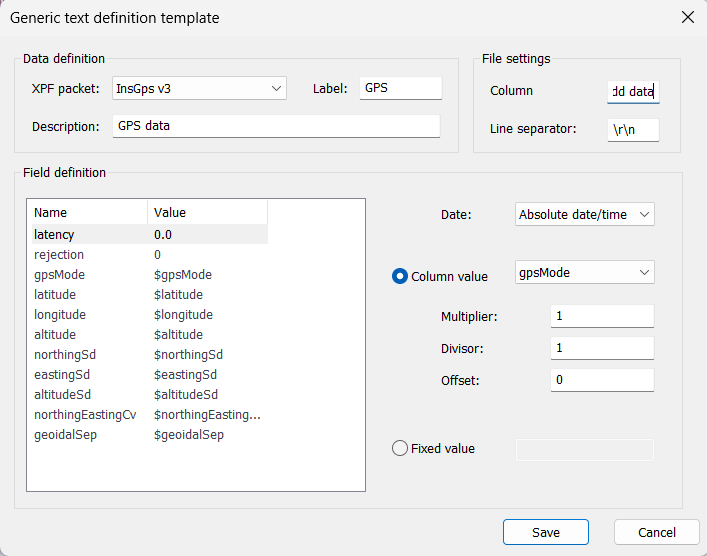707x556 pixels.
Task: Edit the Line separator field
Action: click(x=633, y=129)
